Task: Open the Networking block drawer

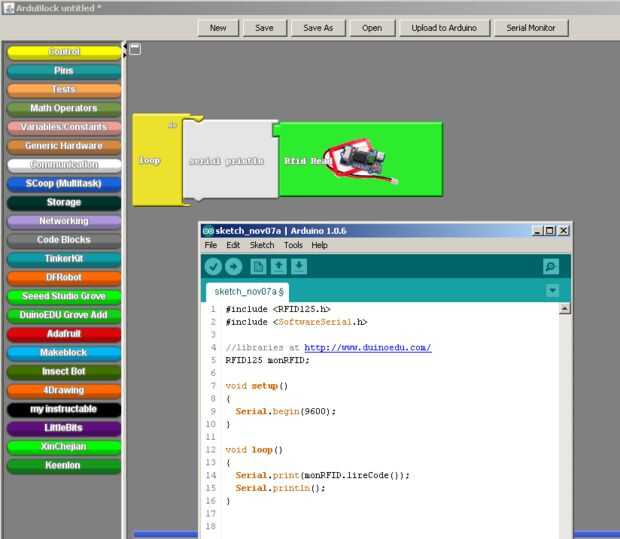Action: [64, 221]
